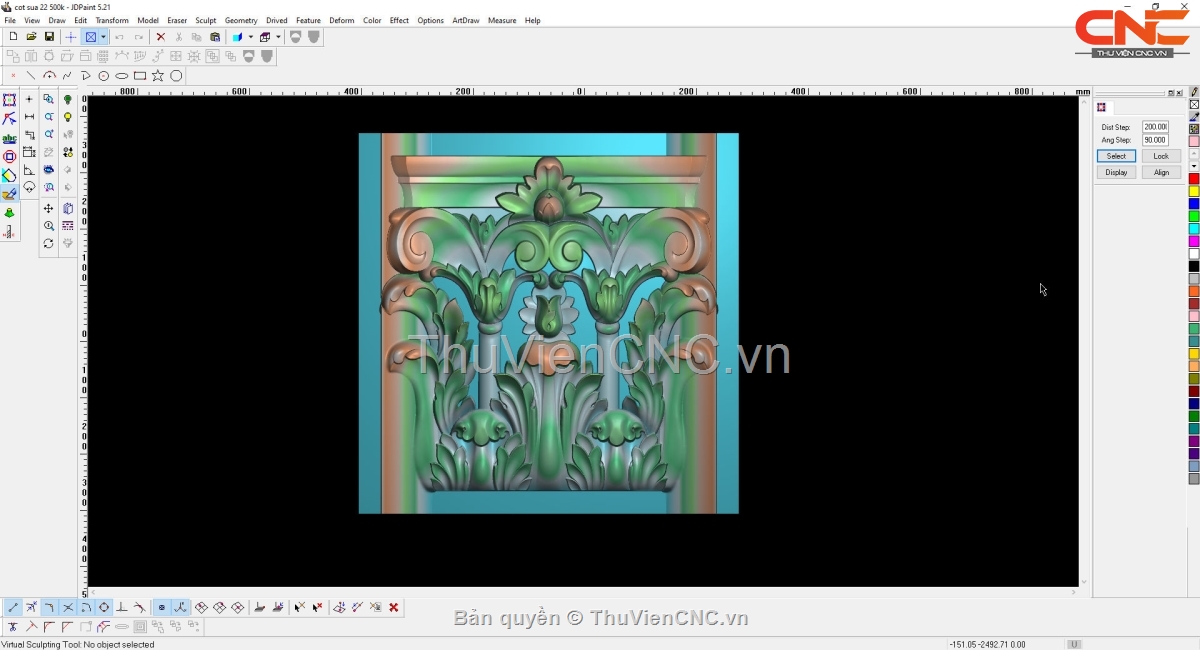Click the Save floppy disk icon
1200x650 pixels.
tap(49, 37)
